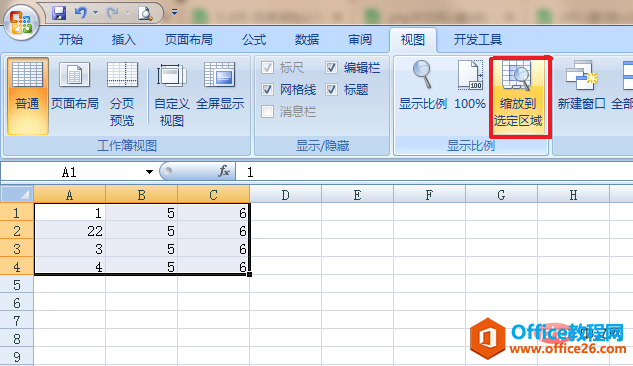The image size is (633, 366).
Task: Open the redo history dropdown arrow
Action: click(127, 13)
